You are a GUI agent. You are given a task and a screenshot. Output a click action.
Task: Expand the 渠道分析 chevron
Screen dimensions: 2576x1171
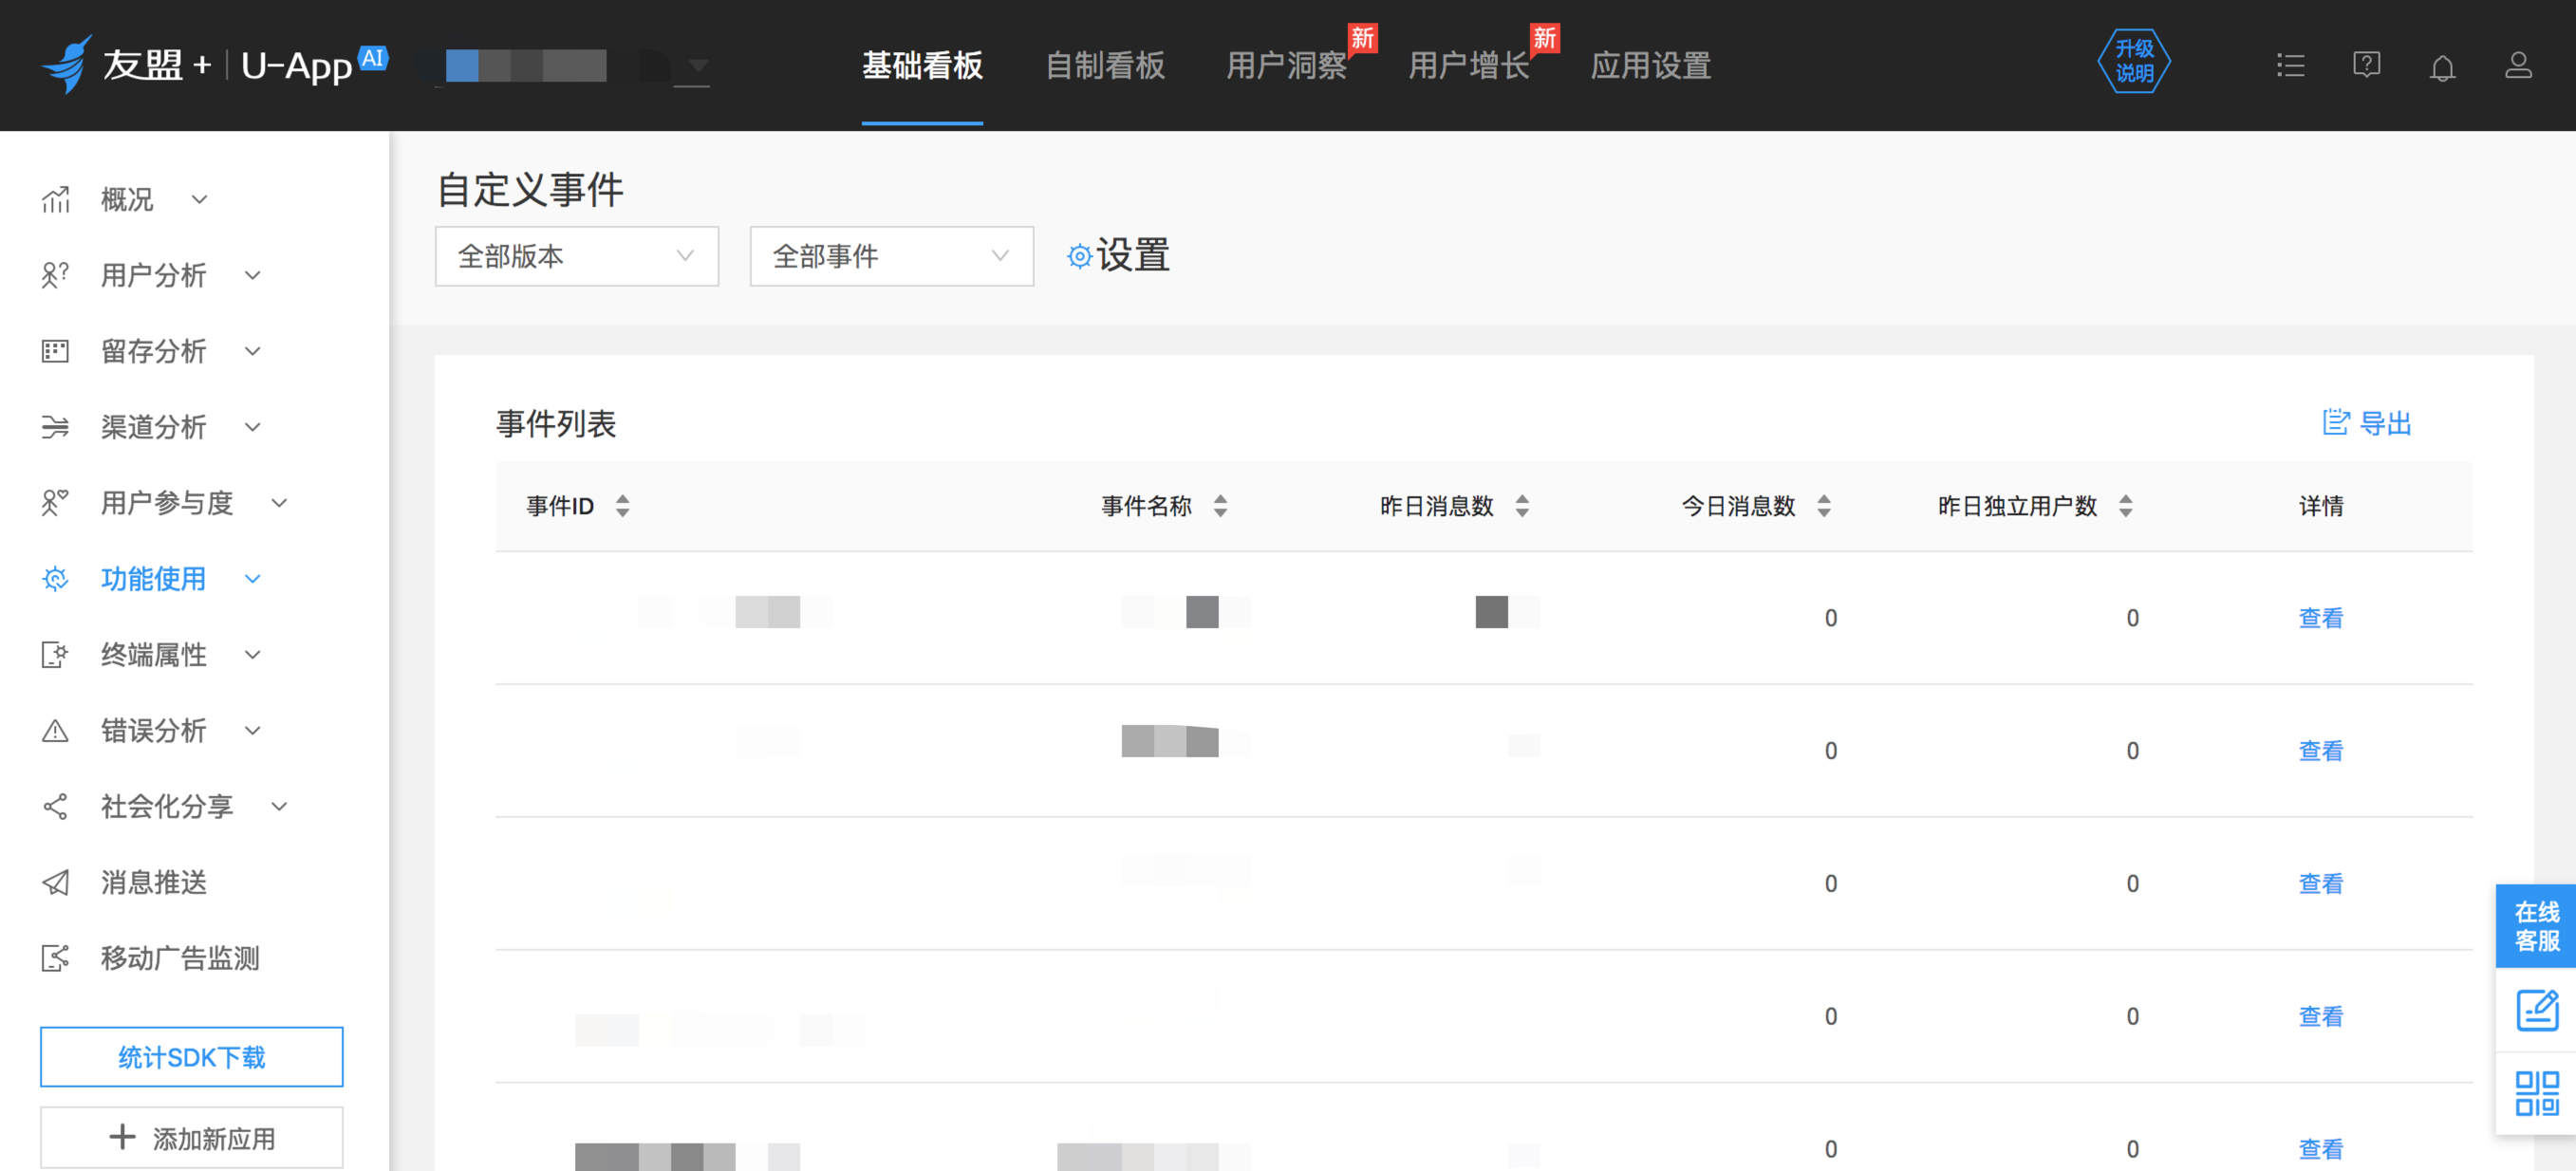253,427
